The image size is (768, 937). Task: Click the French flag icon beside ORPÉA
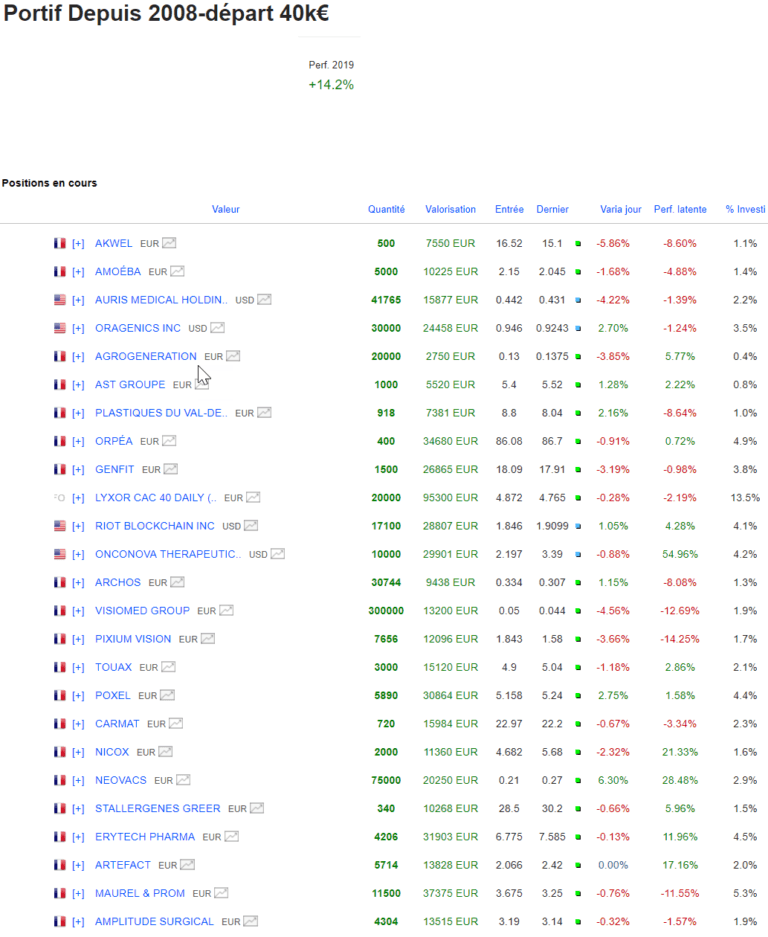pos(59,441)
